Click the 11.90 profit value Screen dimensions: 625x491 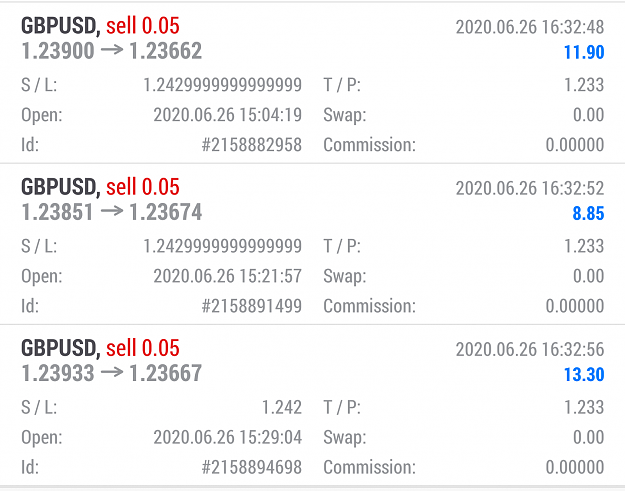(584, 52)
